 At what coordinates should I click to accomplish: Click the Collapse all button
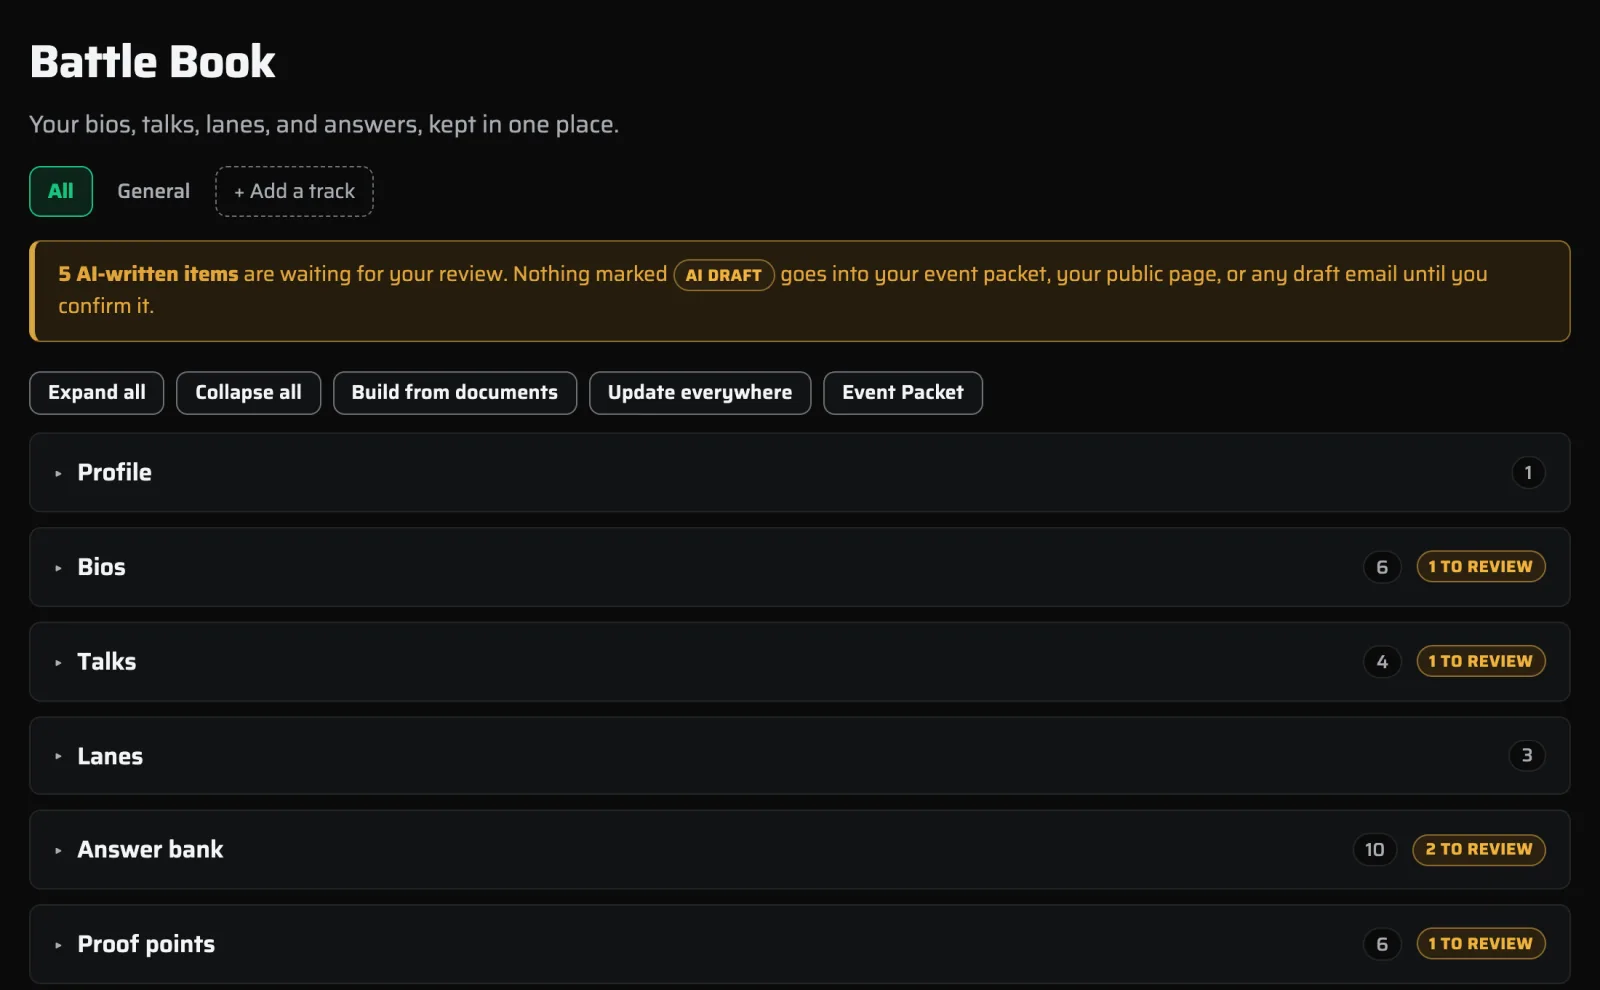[x=248, y=393]
